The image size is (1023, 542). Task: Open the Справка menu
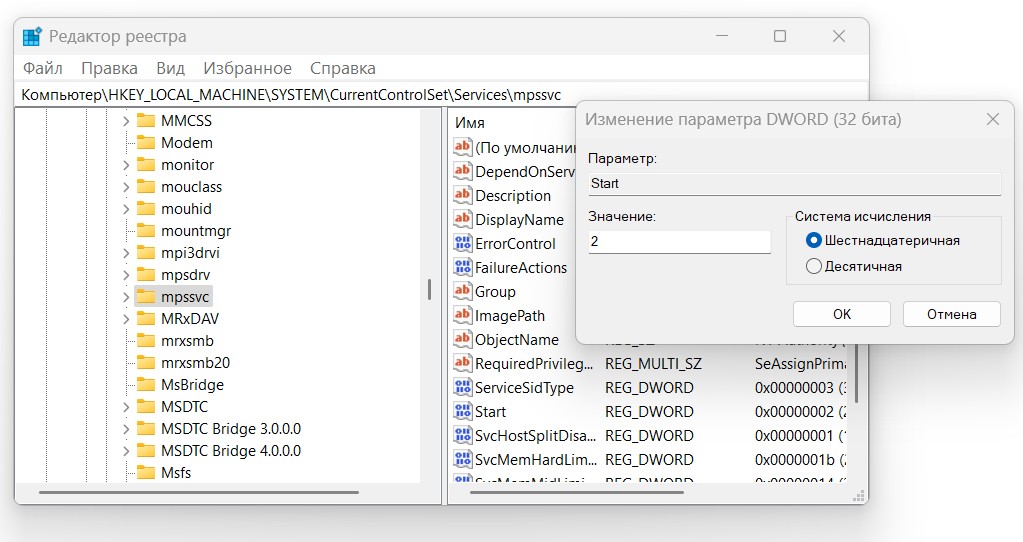point(343,68)
